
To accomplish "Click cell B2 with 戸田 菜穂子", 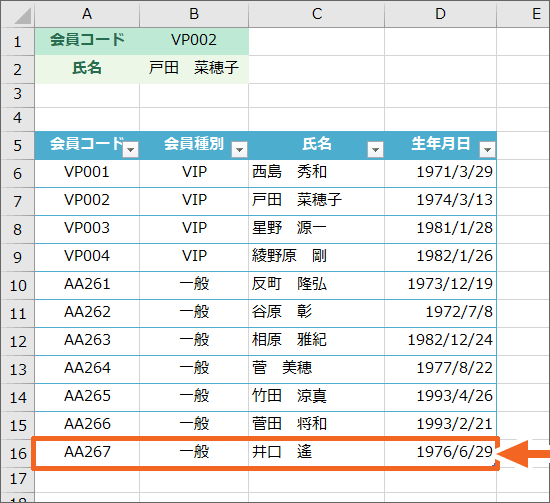I will tap(194, 68).
